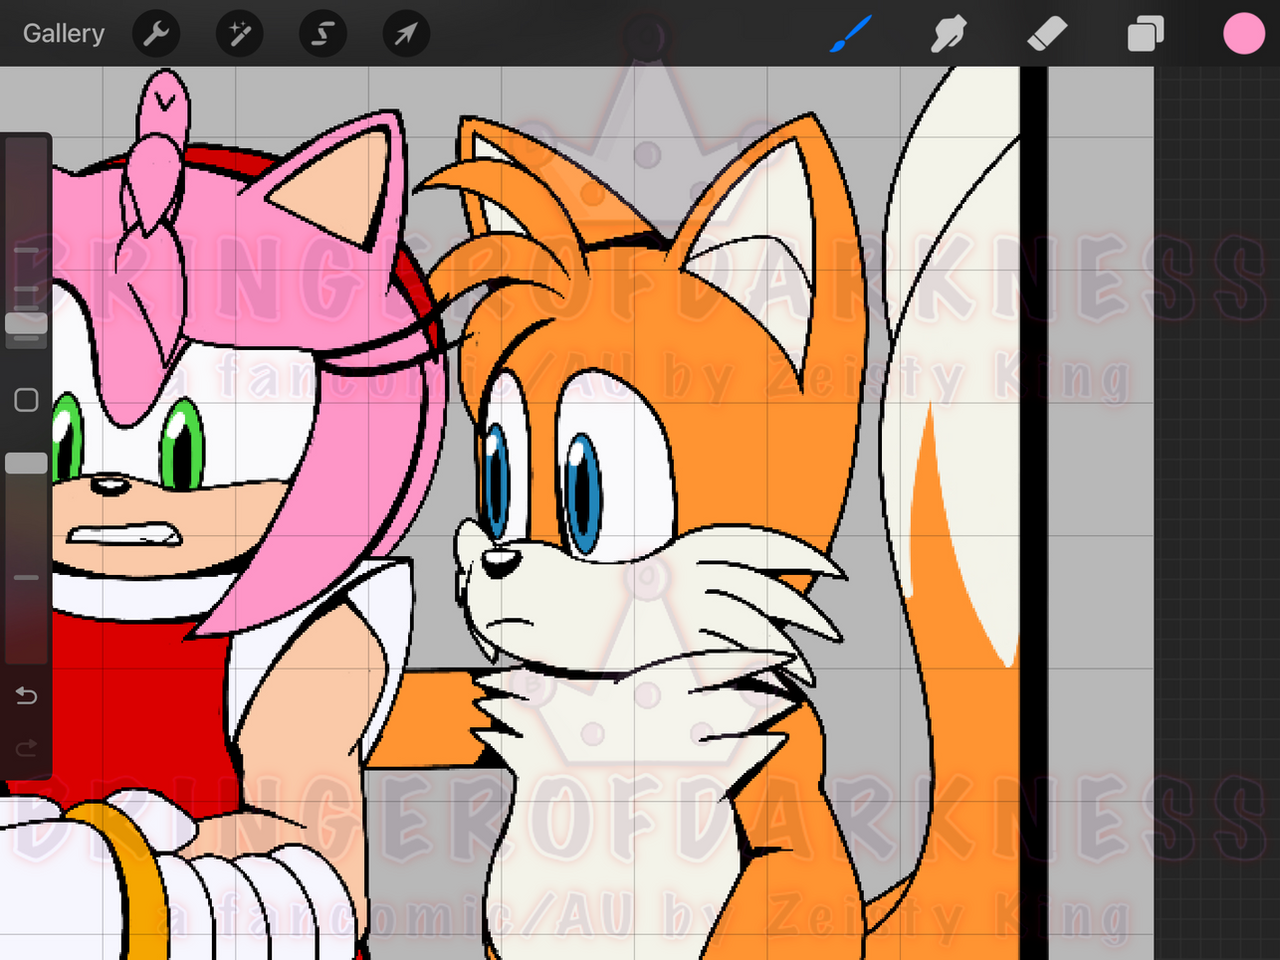Adjust the brush opacity slider handle
The height and width of the screenshot is (960, 1280).
(27, 463)
